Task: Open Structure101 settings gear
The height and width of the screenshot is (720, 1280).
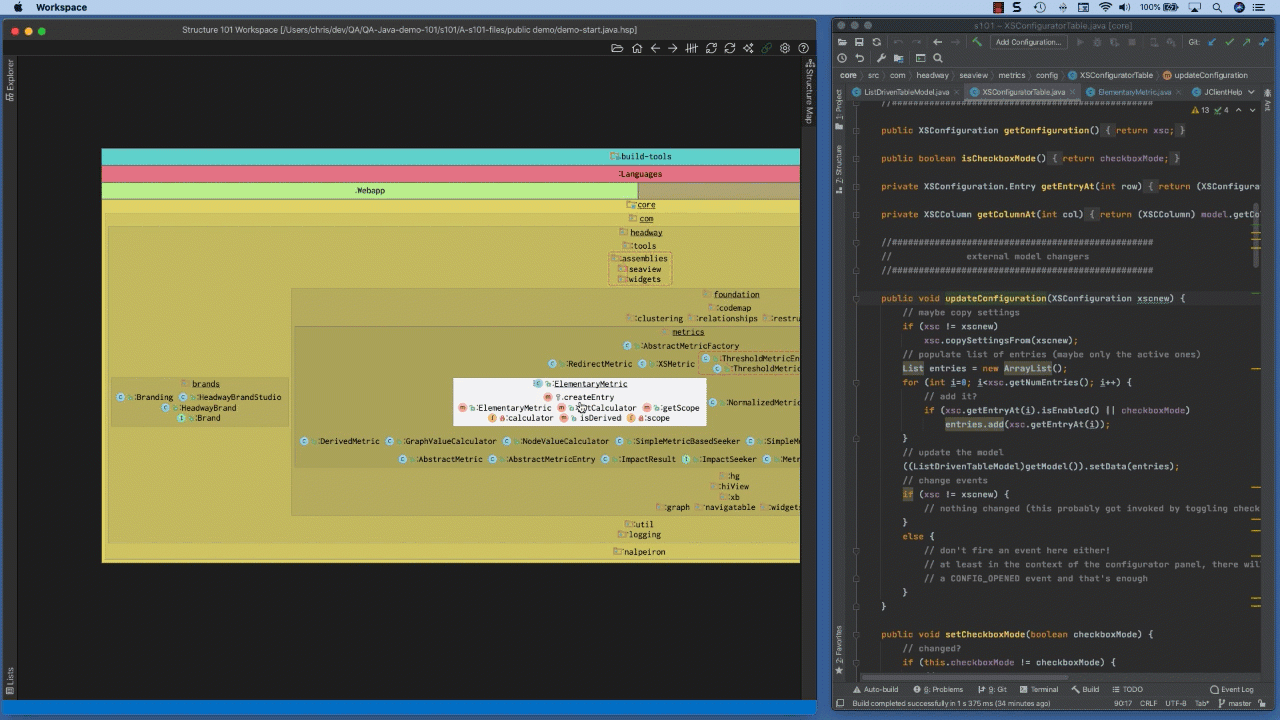Action: point(785,48)
